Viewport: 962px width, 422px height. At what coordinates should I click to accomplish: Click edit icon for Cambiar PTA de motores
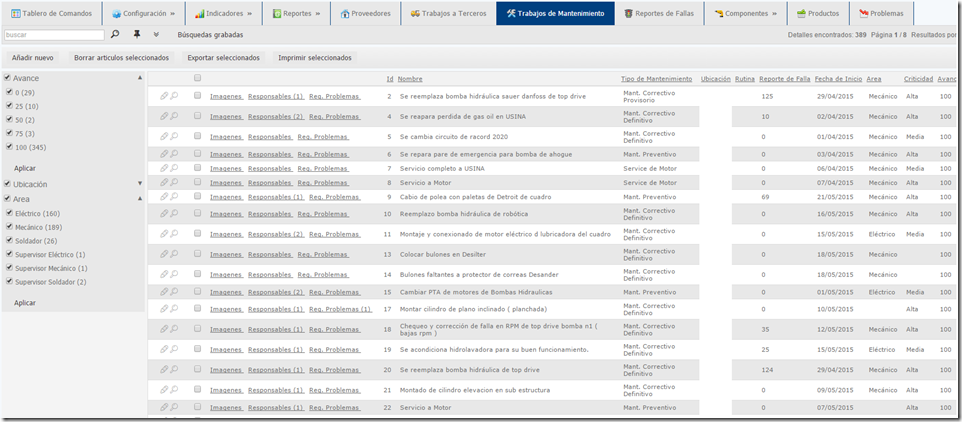click(x=164, y=292)
